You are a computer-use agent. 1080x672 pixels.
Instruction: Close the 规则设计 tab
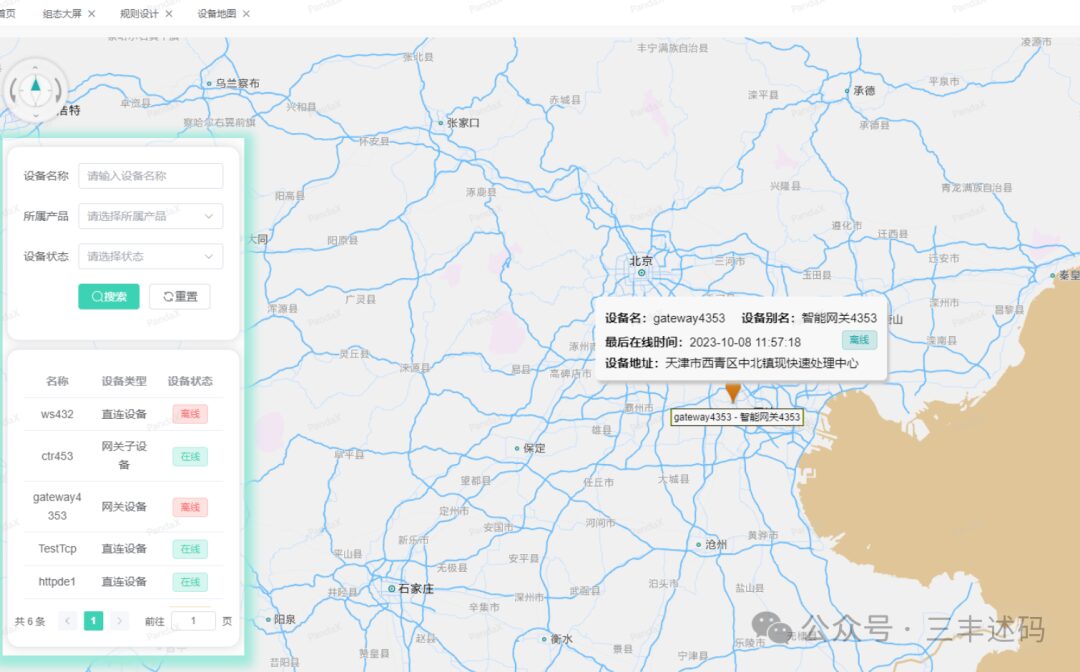click(169, 14)
